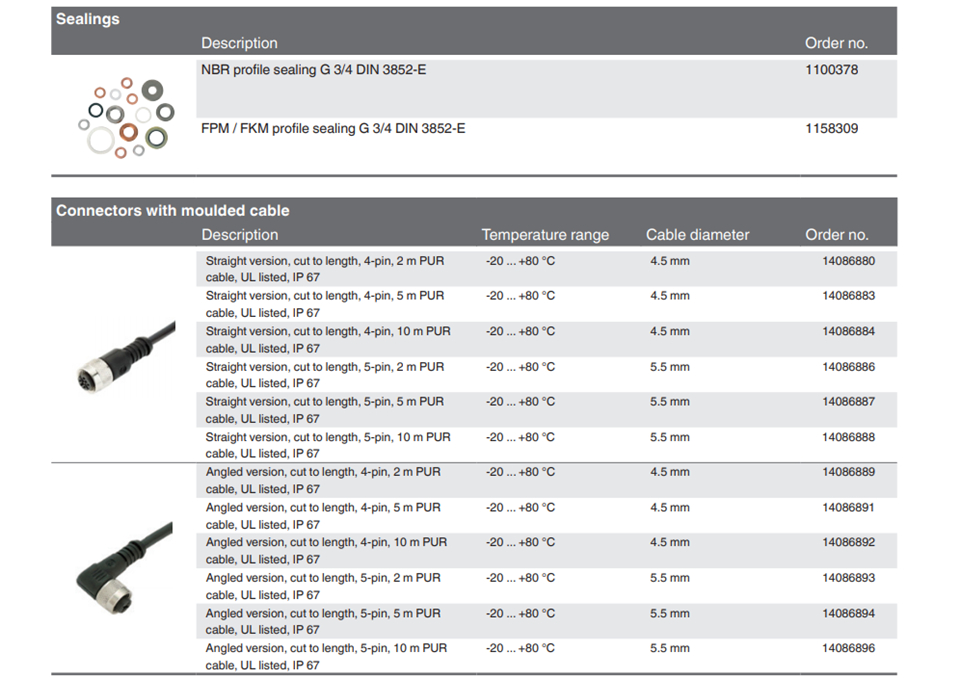Click temperature range in the 14086888 row
The width and height of the screenshot is (960, 678).
pyautogui.click(x=520, y=437)
